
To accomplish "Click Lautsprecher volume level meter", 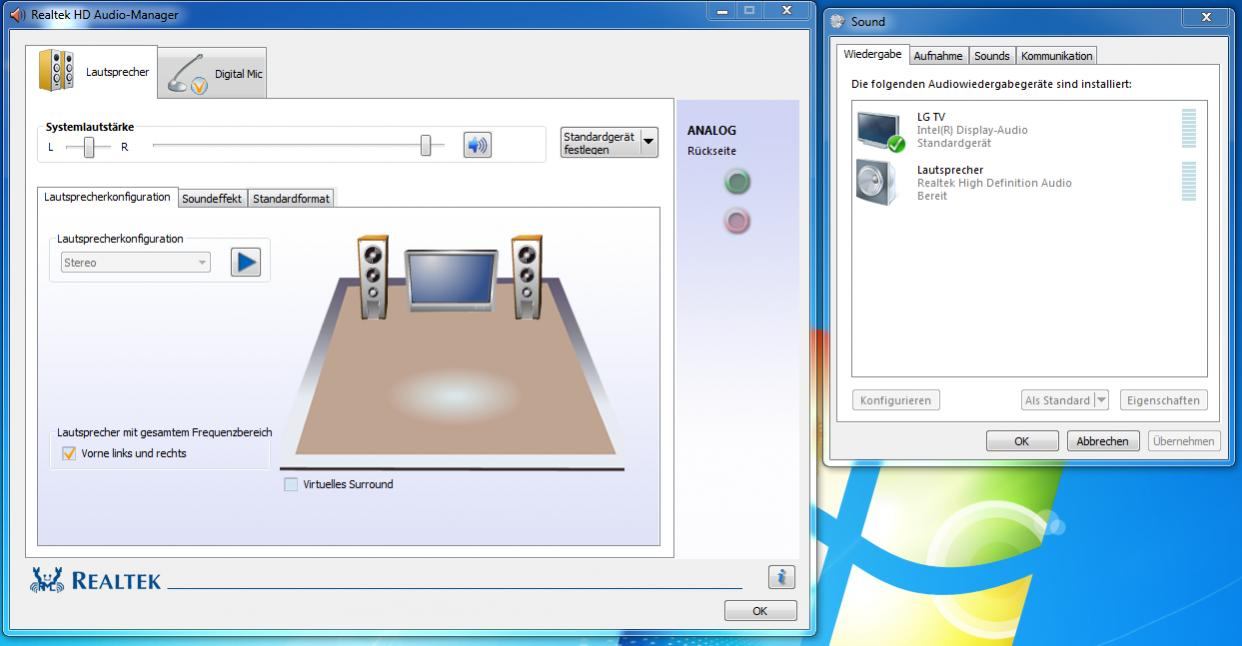I will 1188,181.
